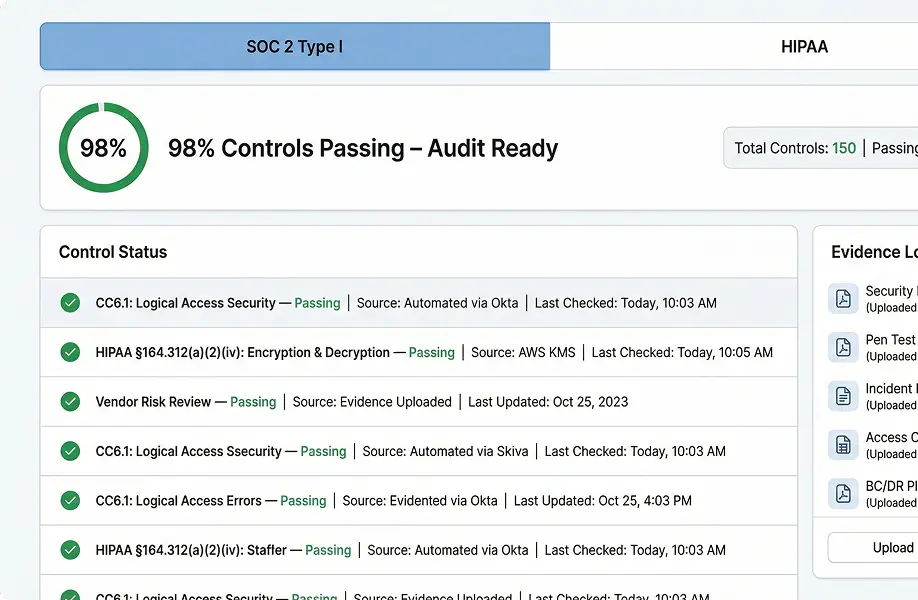Click Passing status on Encryption & Decryption row

click(431, 353)
